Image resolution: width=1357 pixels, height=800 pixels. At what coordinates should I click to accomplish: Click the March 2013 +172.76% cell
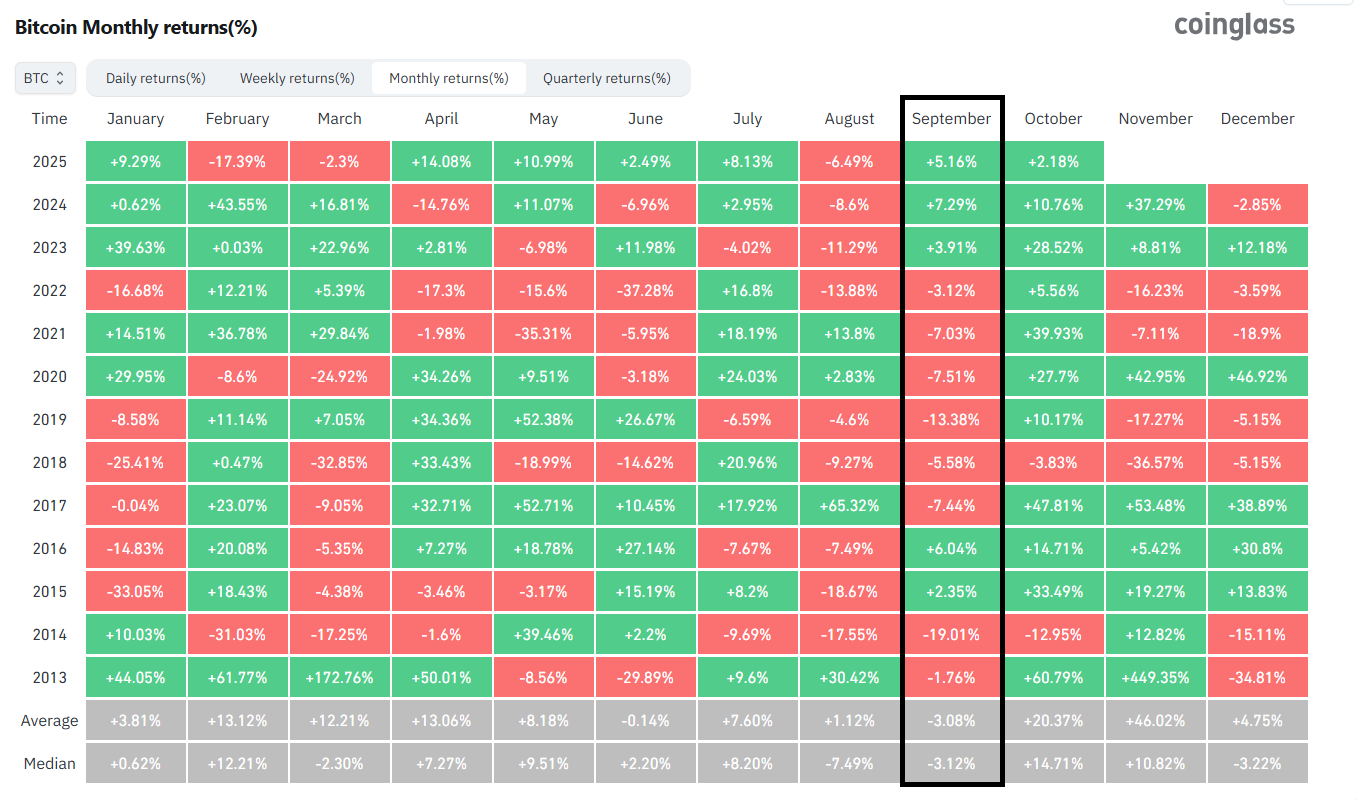(339, 677)
